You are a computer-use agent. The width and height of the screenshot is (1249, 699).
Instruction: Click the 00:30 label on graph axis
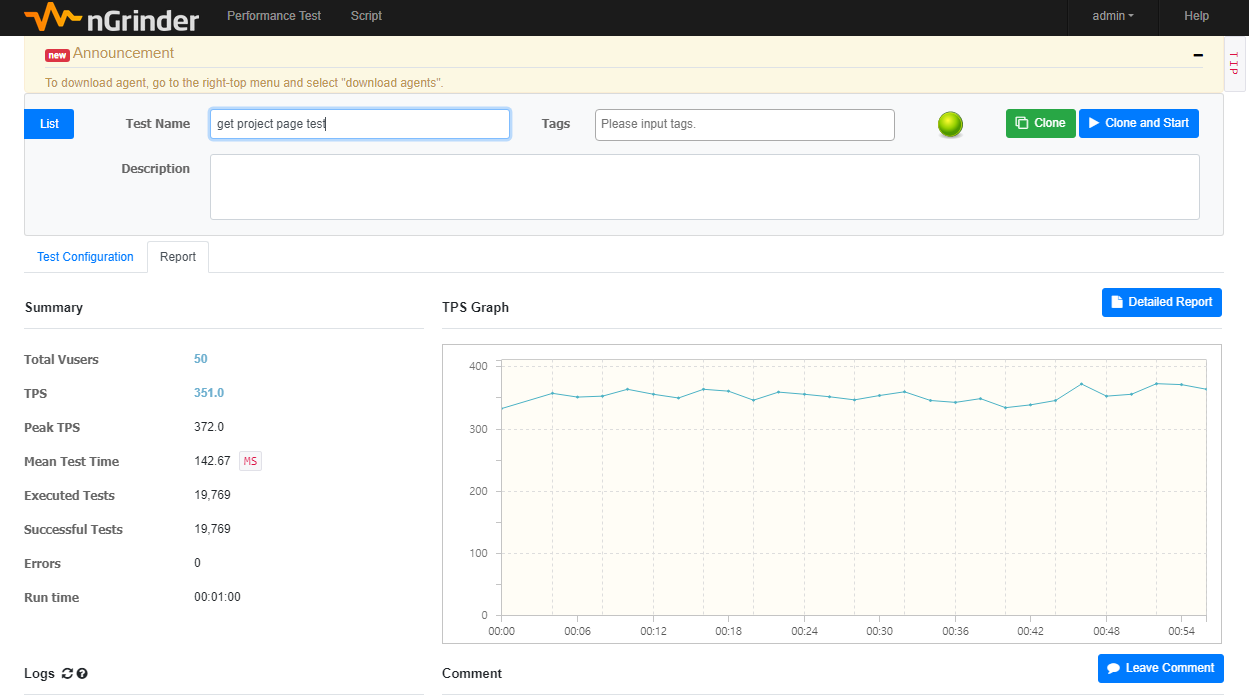point(879,632)
